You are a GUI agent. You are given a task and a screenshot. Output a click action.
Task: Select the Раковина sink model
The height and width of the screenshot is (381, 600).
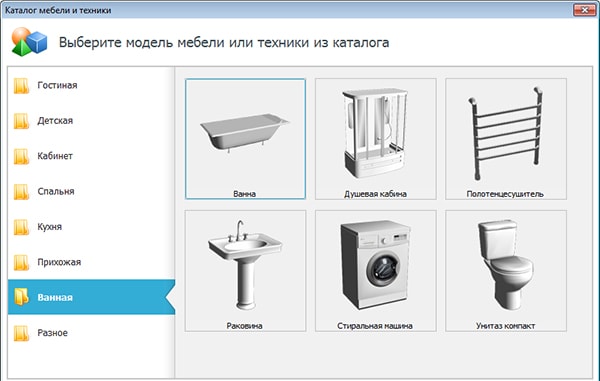pos(245,271)
